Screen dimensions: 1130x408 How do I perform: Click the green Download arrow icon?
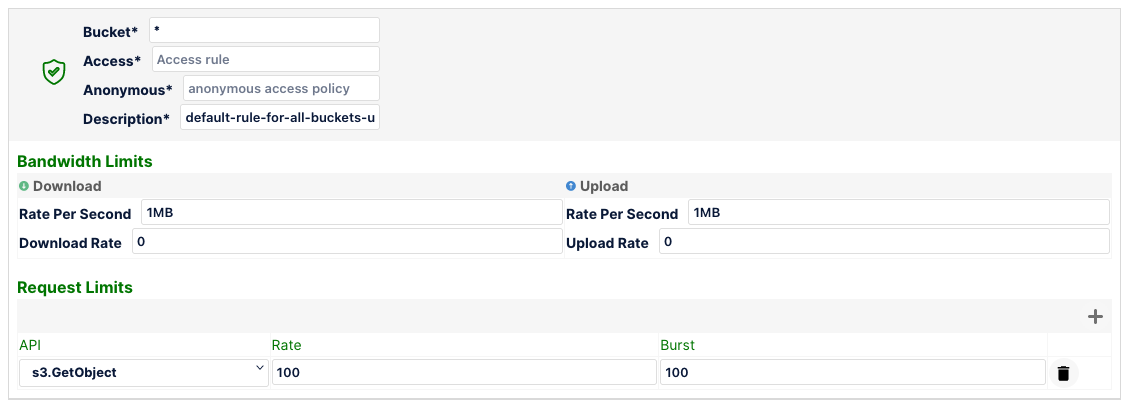(x=24, y=186)
